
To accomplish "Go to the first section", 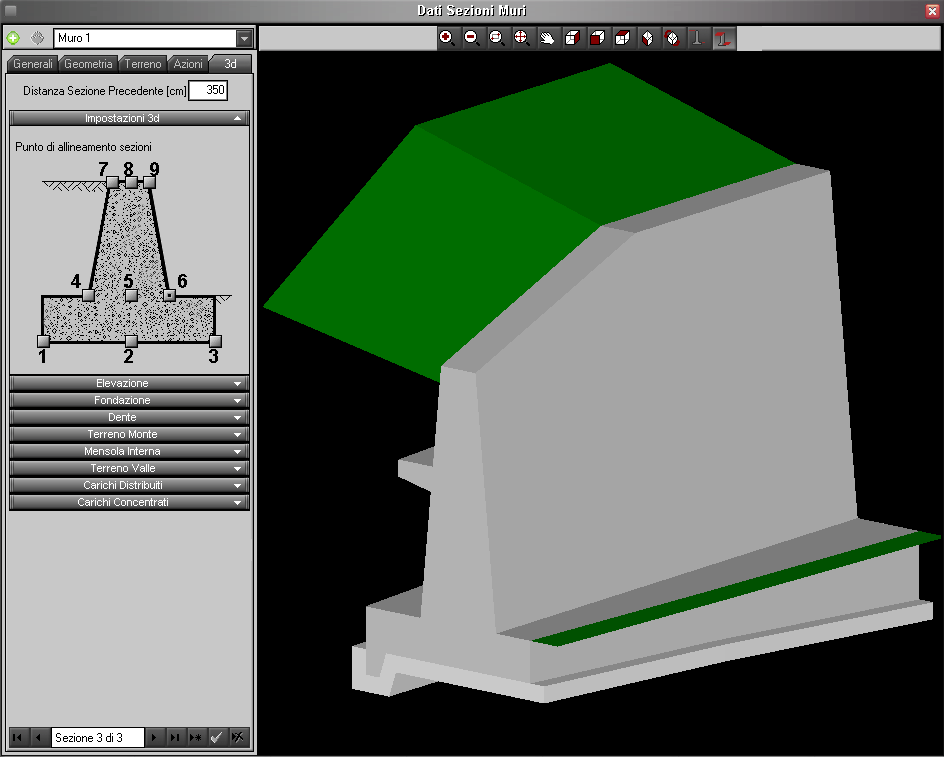I will pyautogui.click(x=18, y=737).
